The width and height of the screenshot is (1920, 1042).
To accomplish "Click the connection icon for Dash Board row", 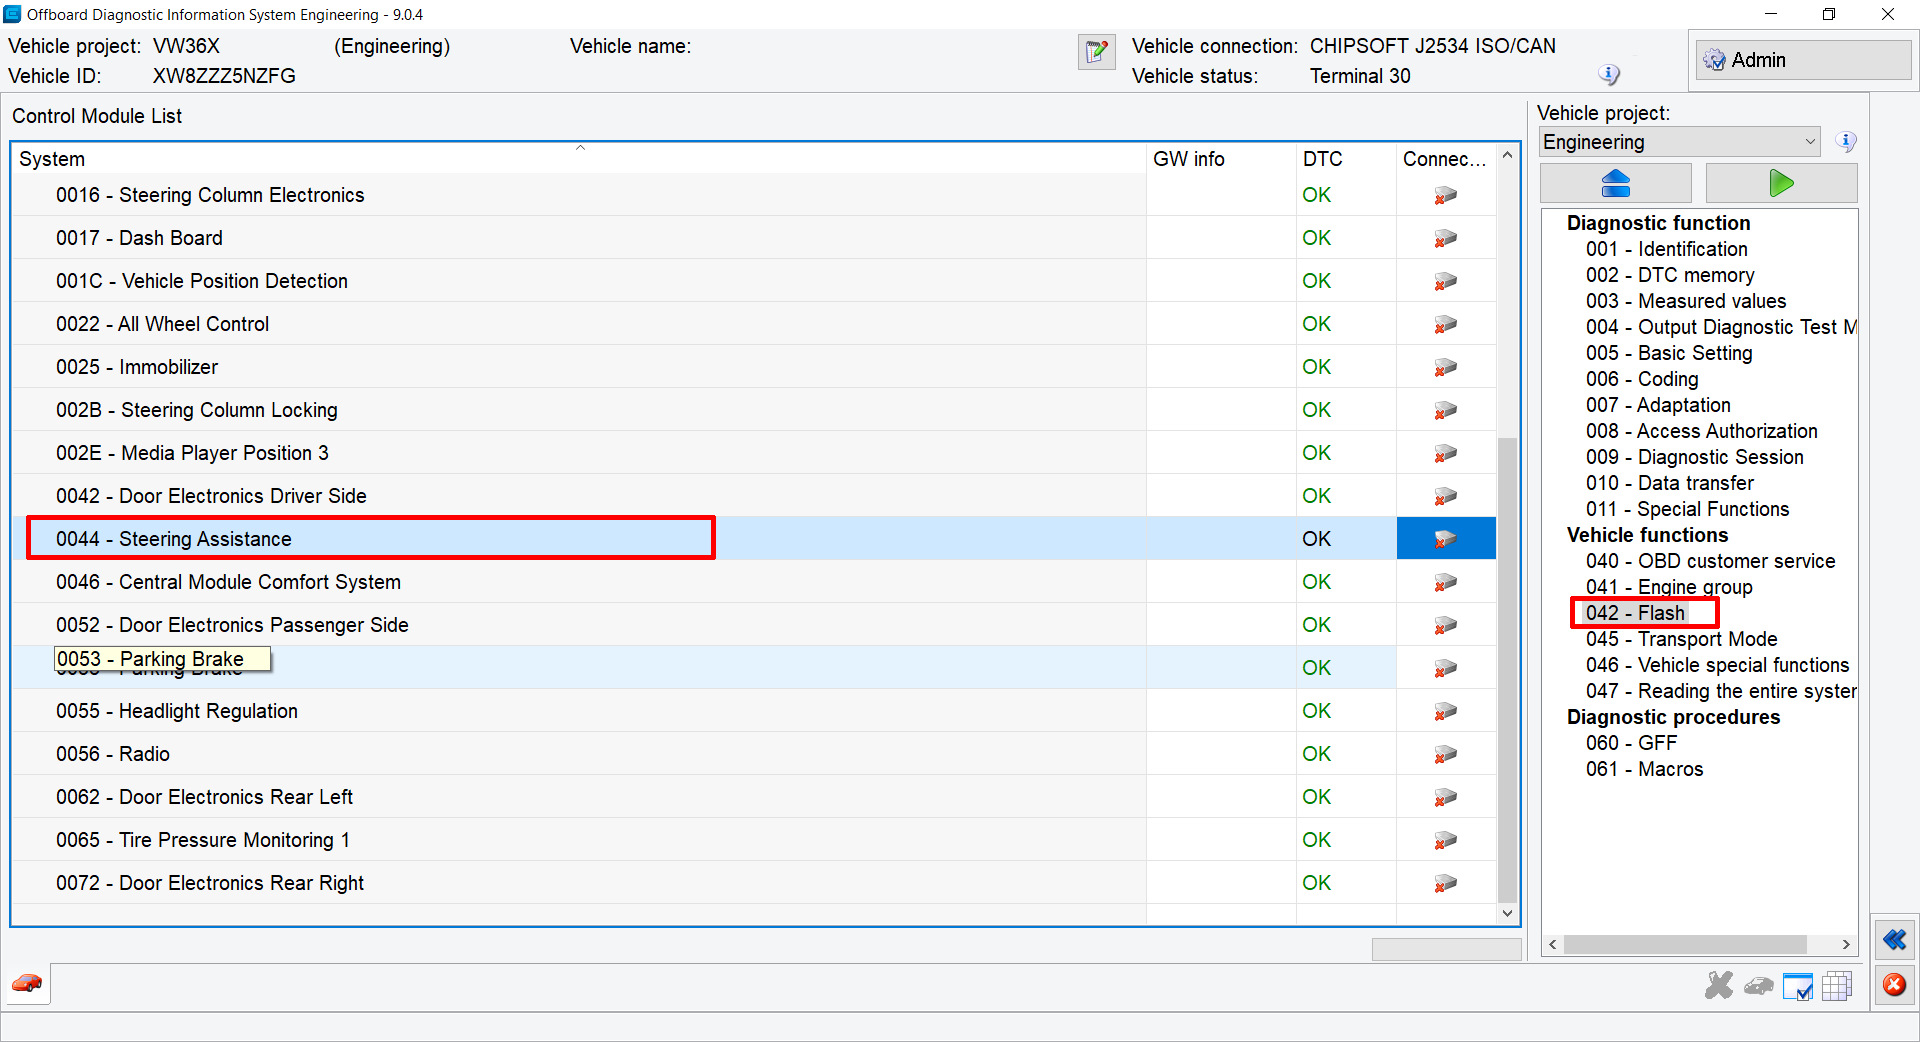I will [x=1445, y=239].
